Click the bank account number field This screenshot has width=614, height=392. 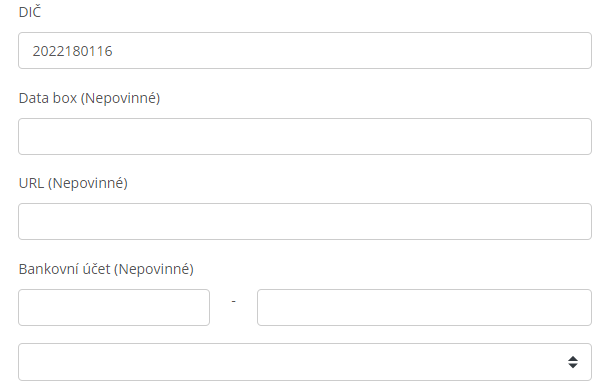[424, 308]
